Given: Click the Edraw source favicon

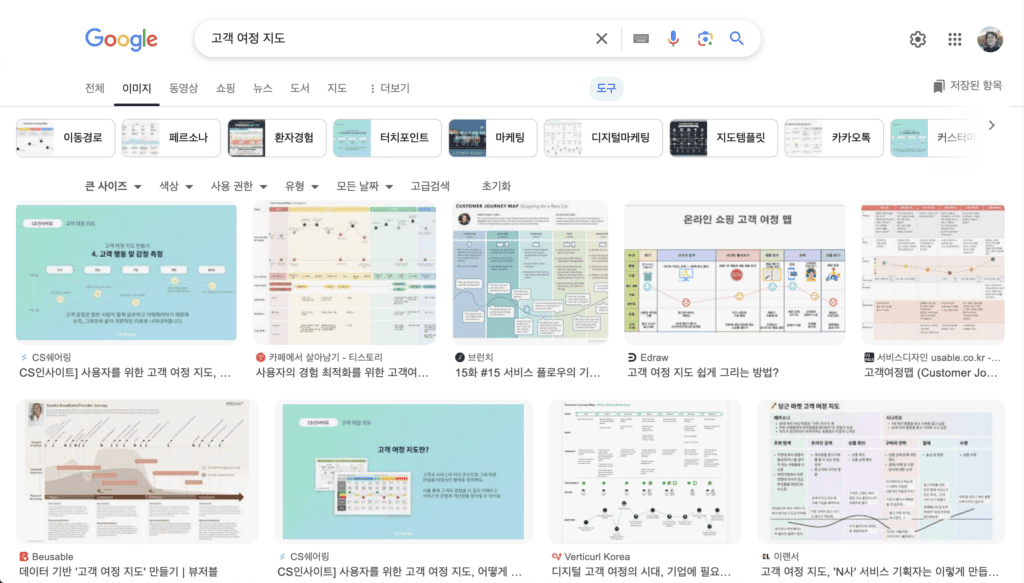Looking at the screenshot, I should 632,358.
